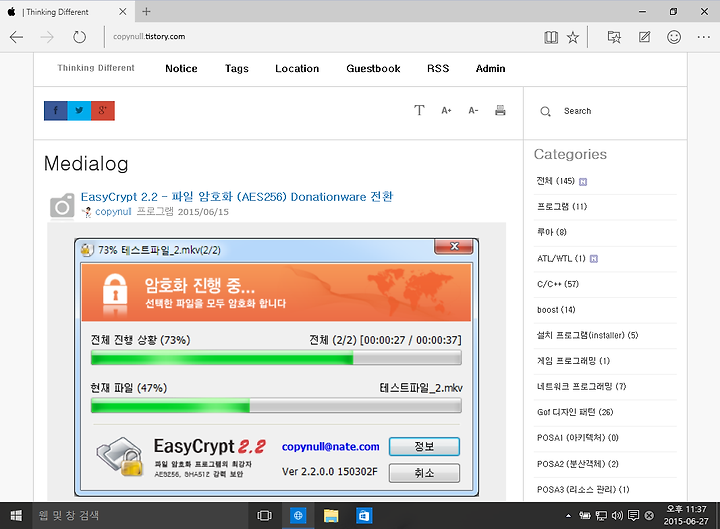Image resolution: width=720 pixels, height=529 pixels.
Task: Open the 프로그램 (11) category
Action: (x=562, y=207)
